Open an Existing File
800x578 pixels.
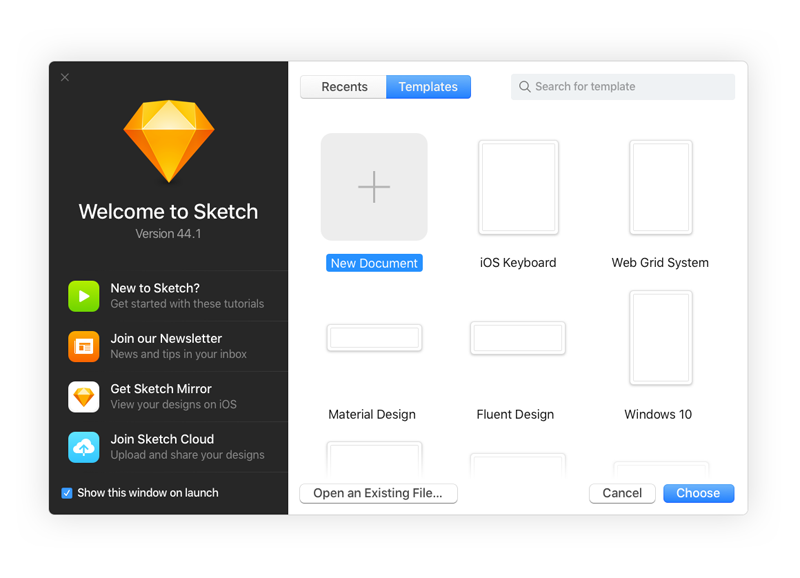(x=378, y=493)
